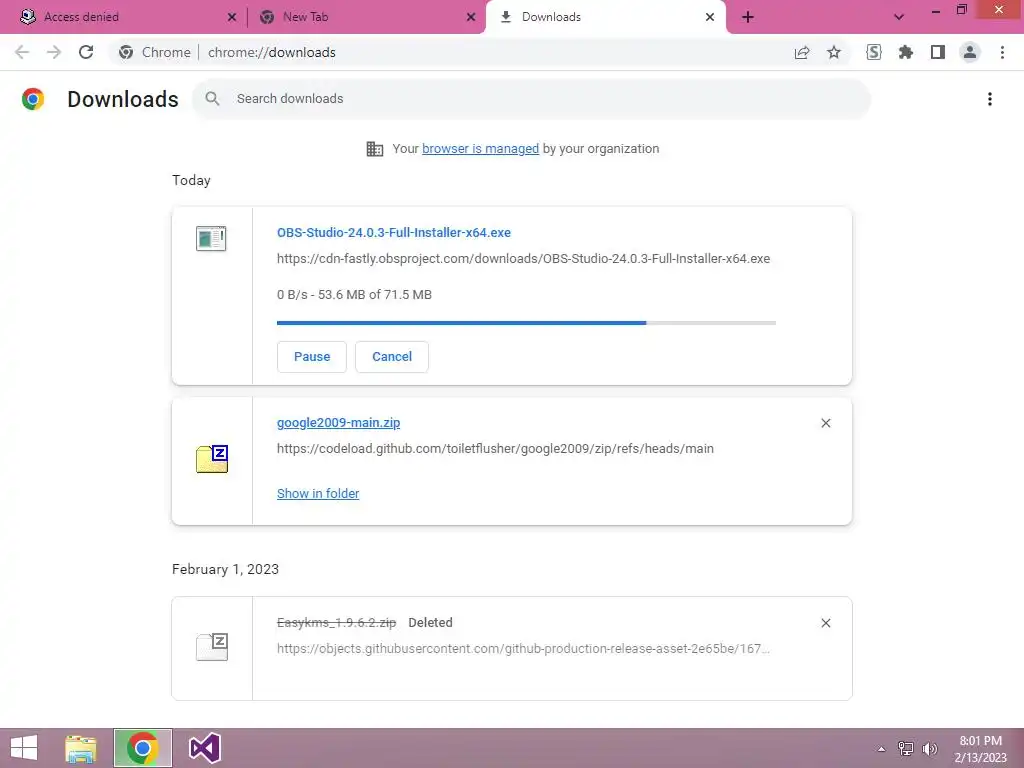This screenshot has height=768, width=1024.
Task: Open volume control tray icon
Action: point(930,749)
